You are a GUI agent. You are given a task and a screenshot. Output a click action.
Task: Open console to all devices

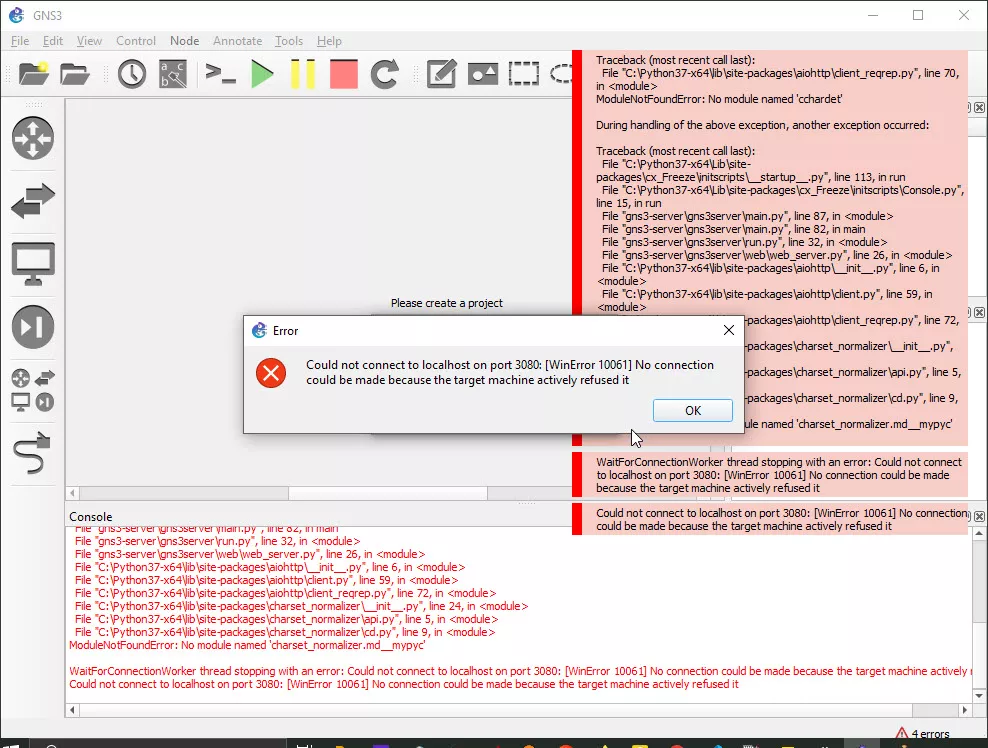[x=221, y=74]
